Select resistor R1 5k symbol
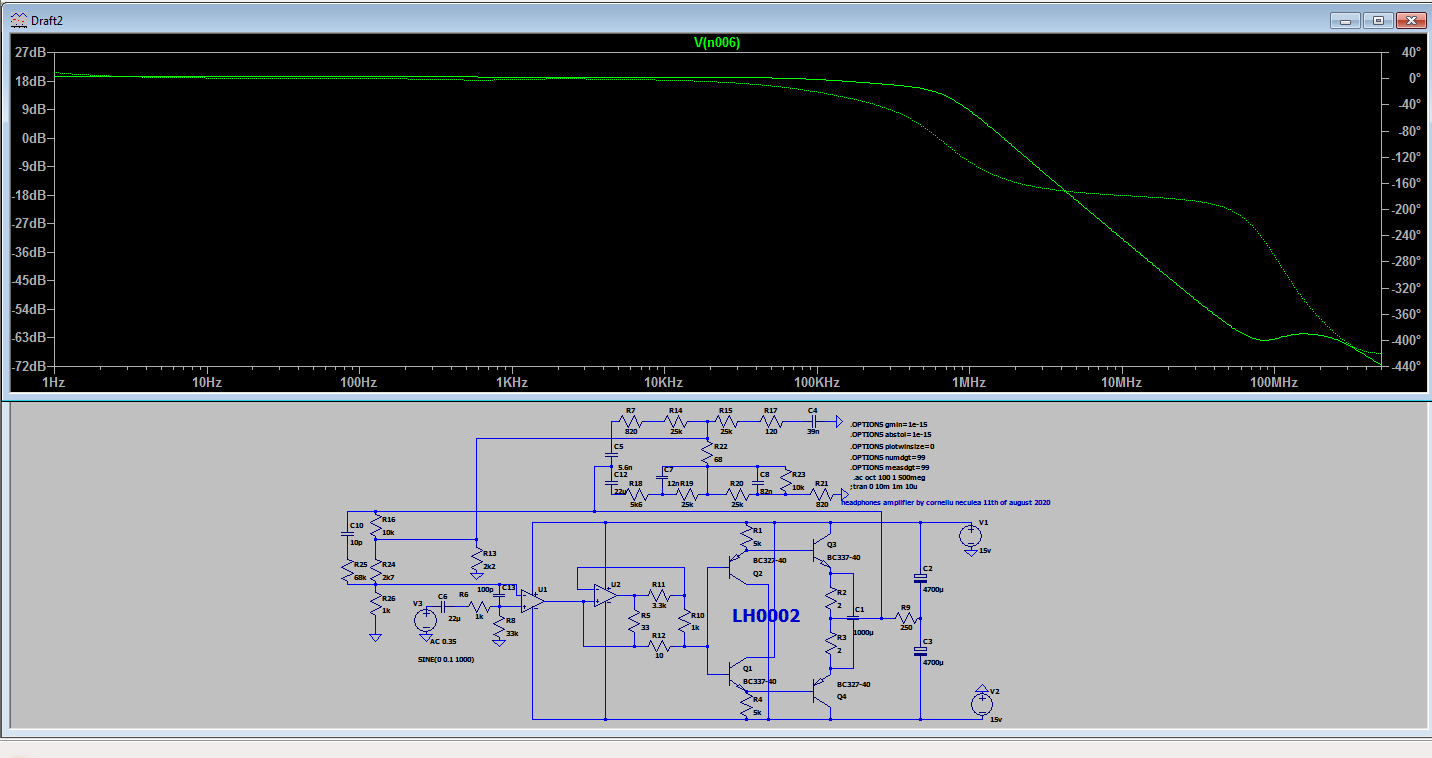Screen dimensions: 1432x758 tap(745, 537)
